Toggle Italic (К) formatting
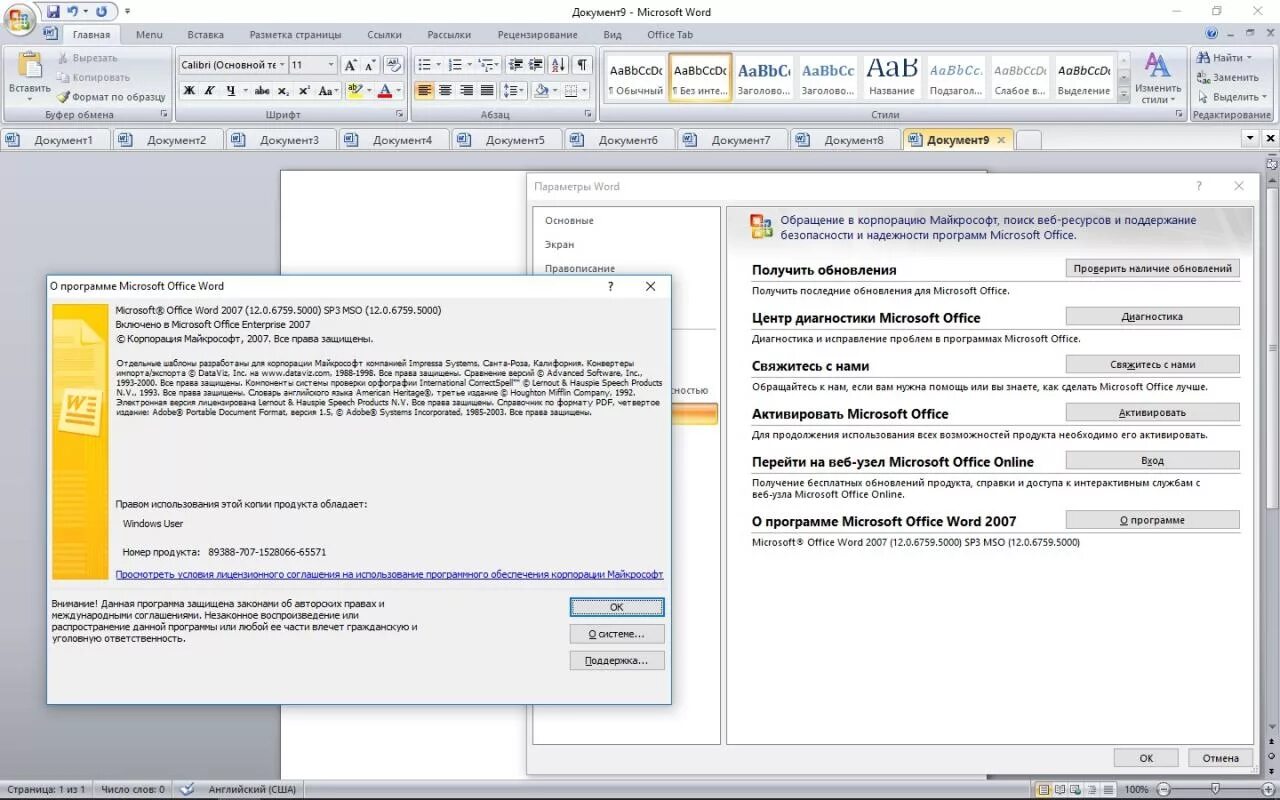 (210, 90)
